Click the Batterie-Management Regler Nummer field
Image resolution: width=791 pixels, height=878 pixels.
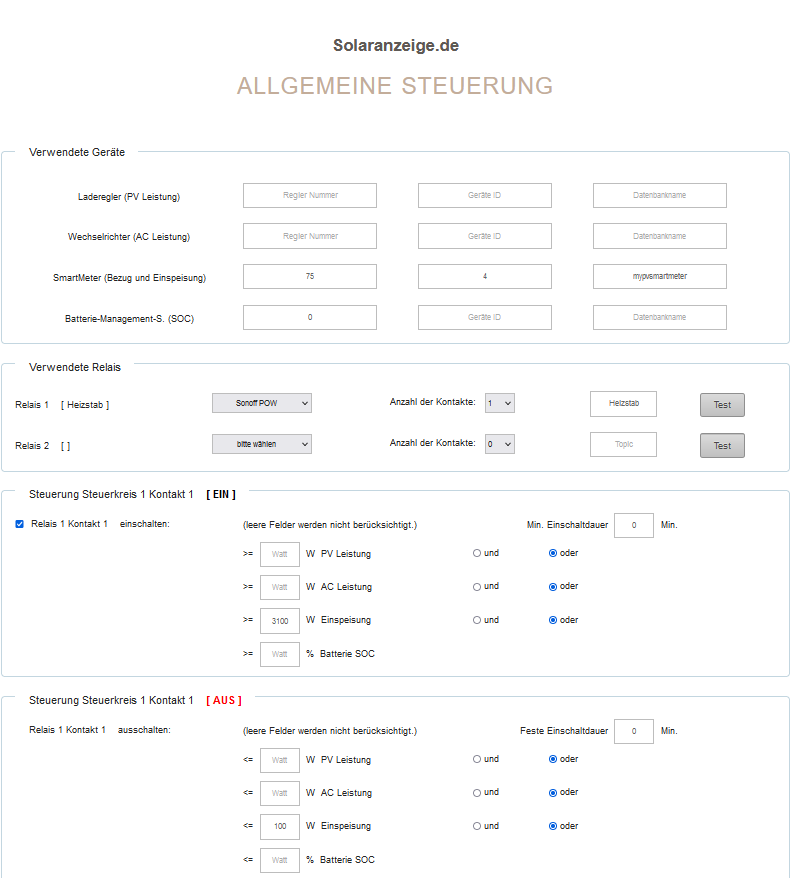pyautogui.click(x=310, y=317)
